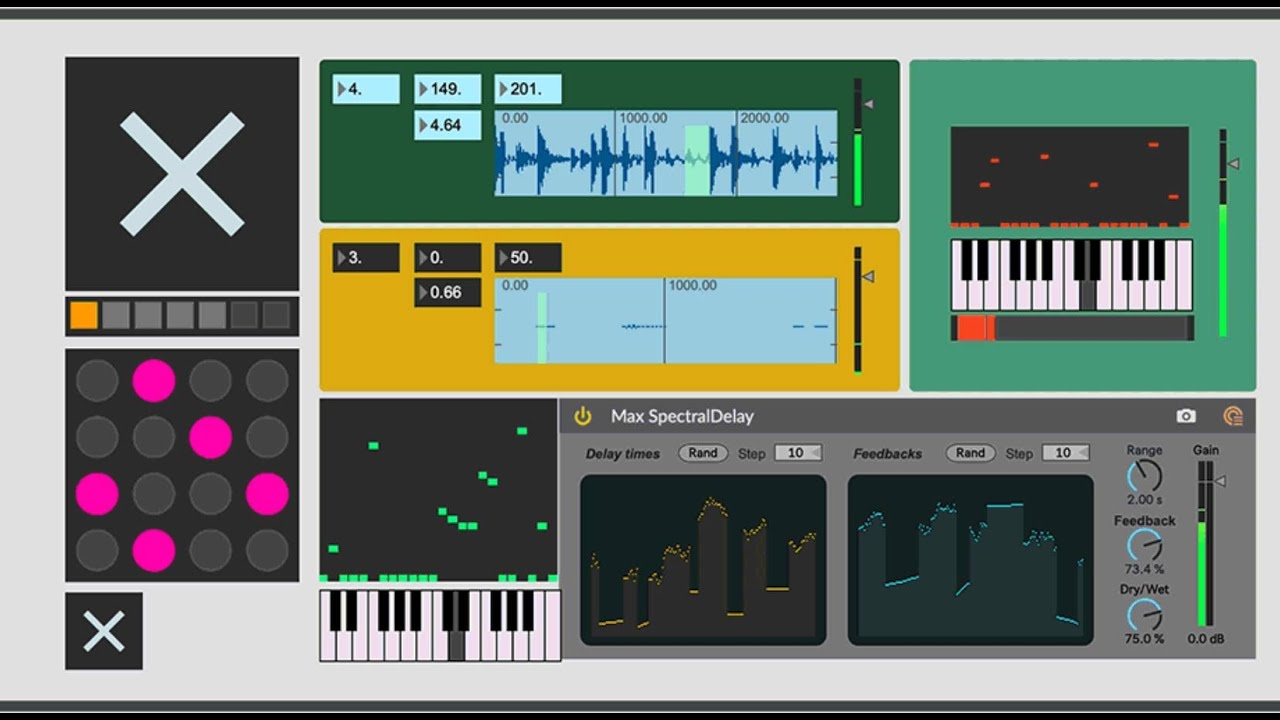Click the number box showing 3. in yellow panel
Viewport: 1280px width, 720px height.
[x=366, y=257]
